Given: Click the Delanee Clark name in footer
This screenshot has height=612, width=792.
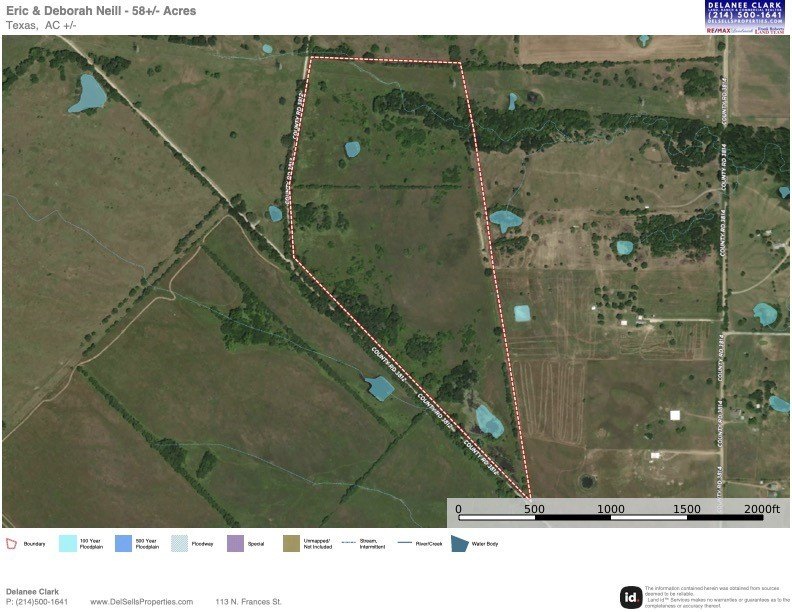Looking at the screenshot, I should point(32,591).
